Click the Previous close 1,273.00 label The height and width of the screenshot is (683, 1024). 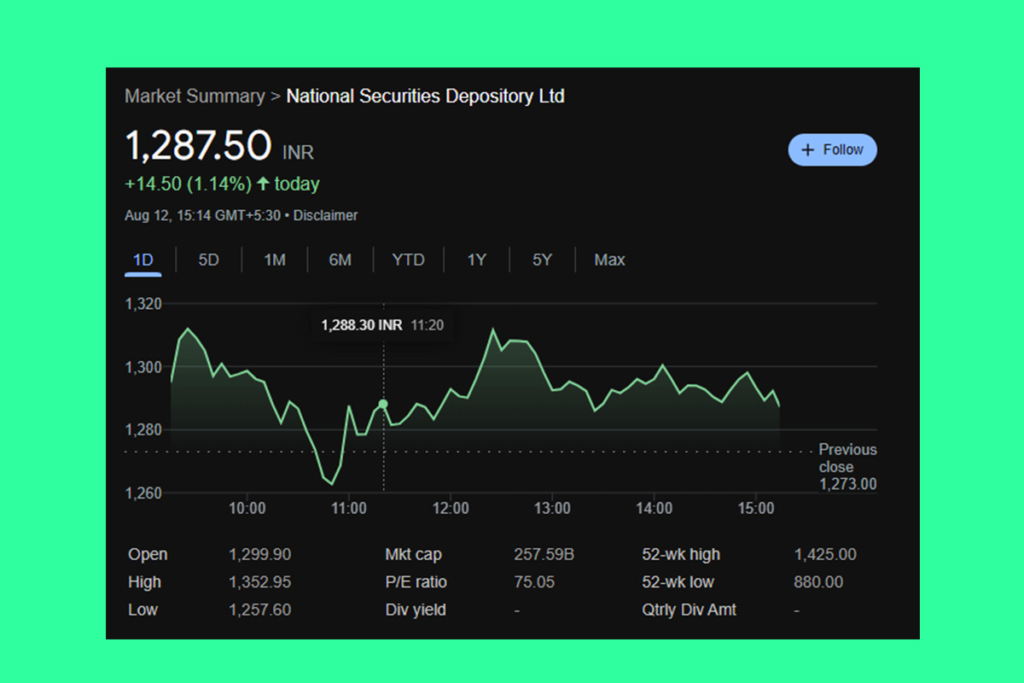click(847, 467)
